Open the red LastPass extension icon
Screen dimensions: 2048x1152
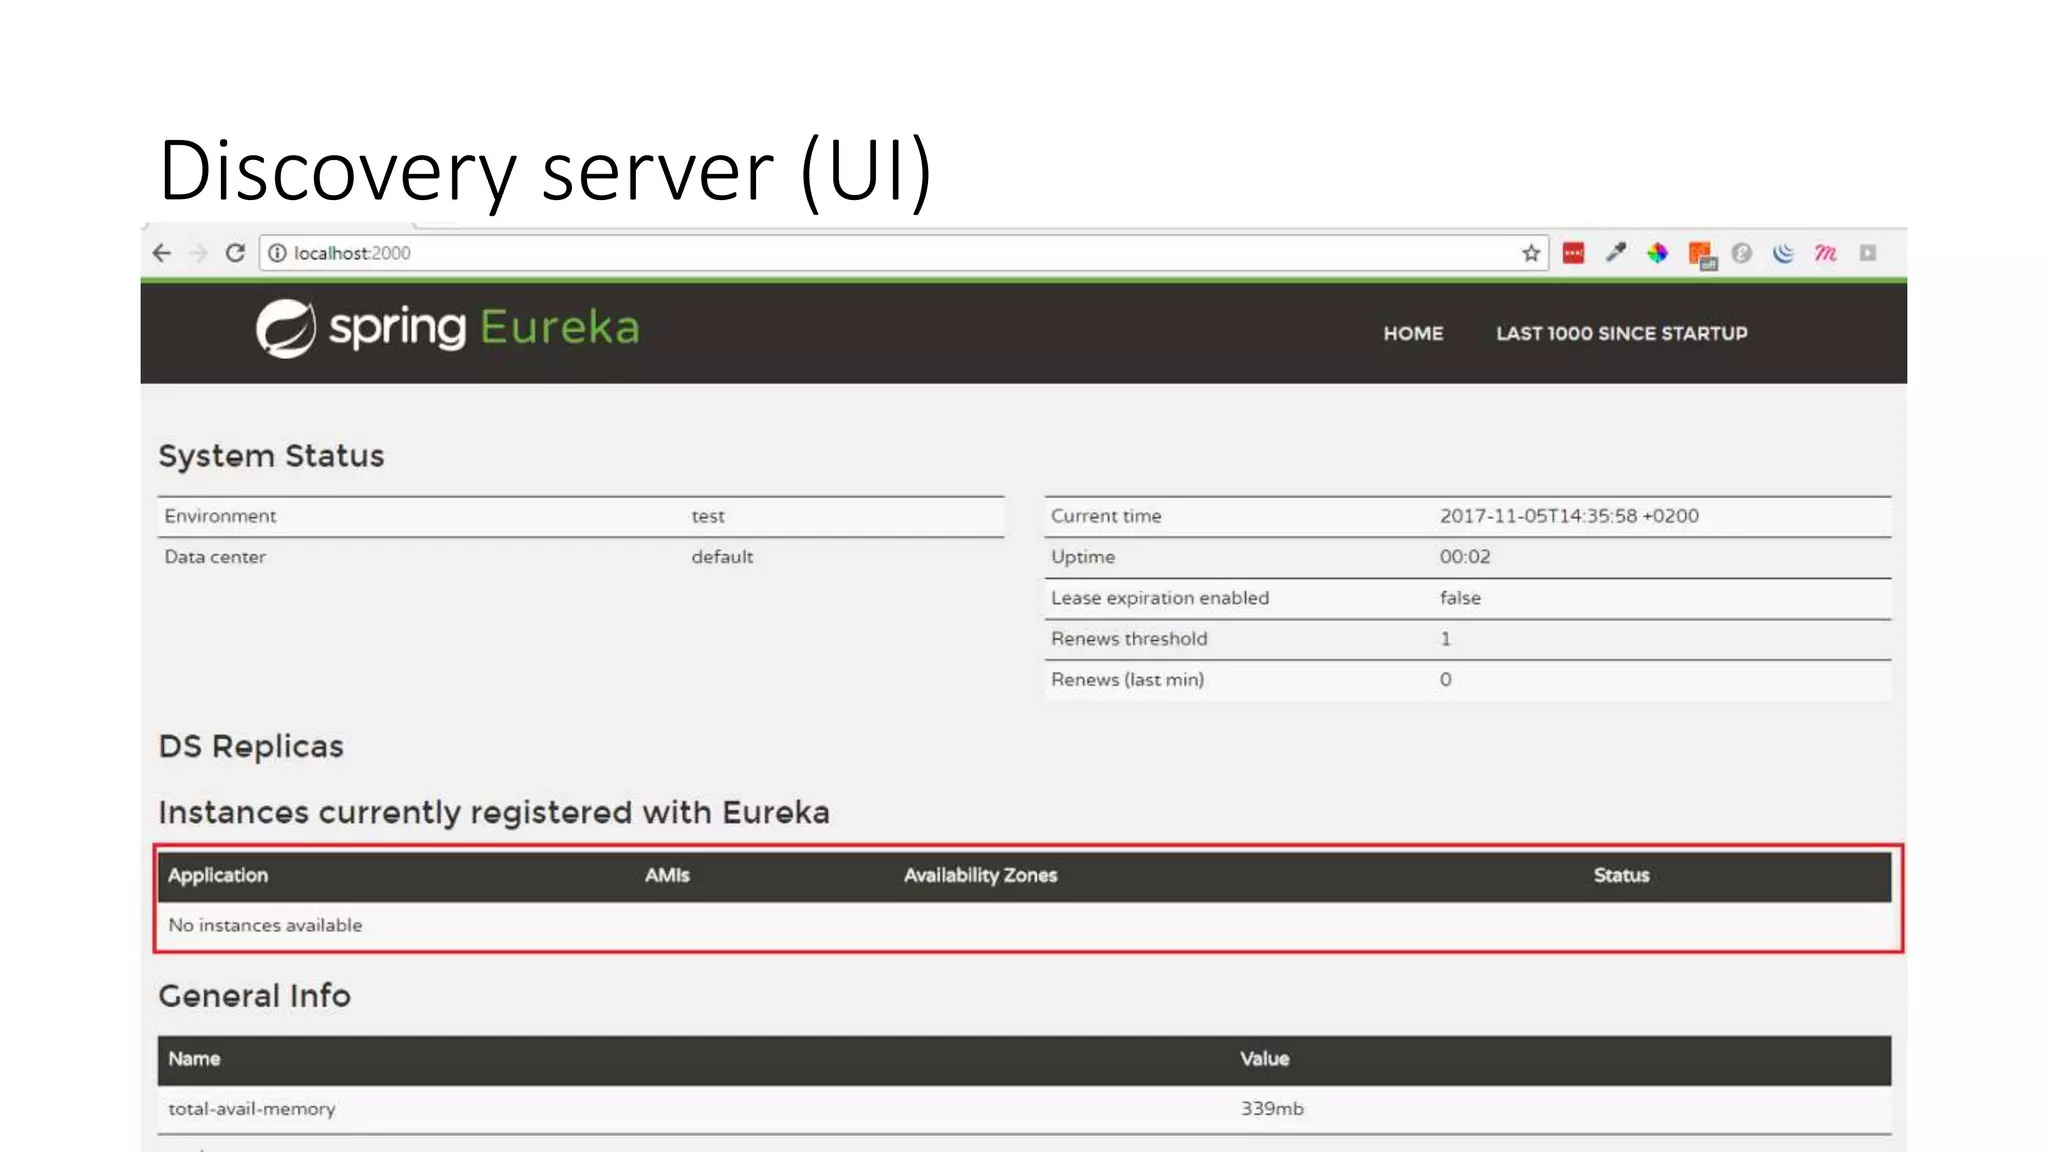click(x=1573, y=253)
